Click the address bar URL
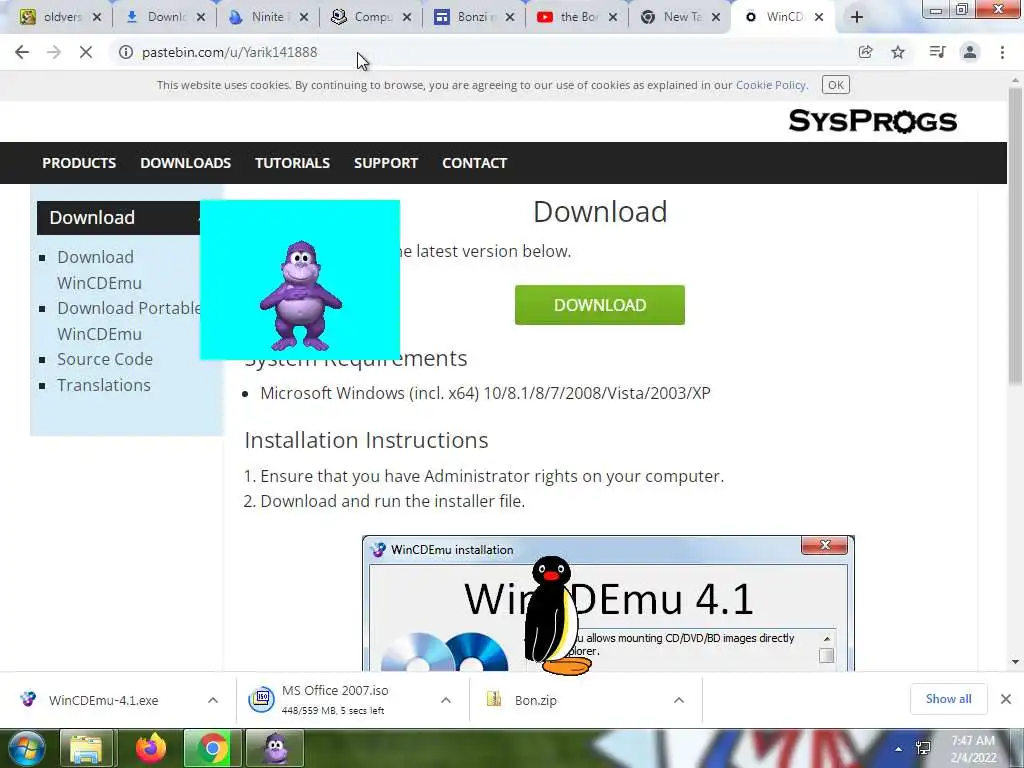 (x=229, y=52)
